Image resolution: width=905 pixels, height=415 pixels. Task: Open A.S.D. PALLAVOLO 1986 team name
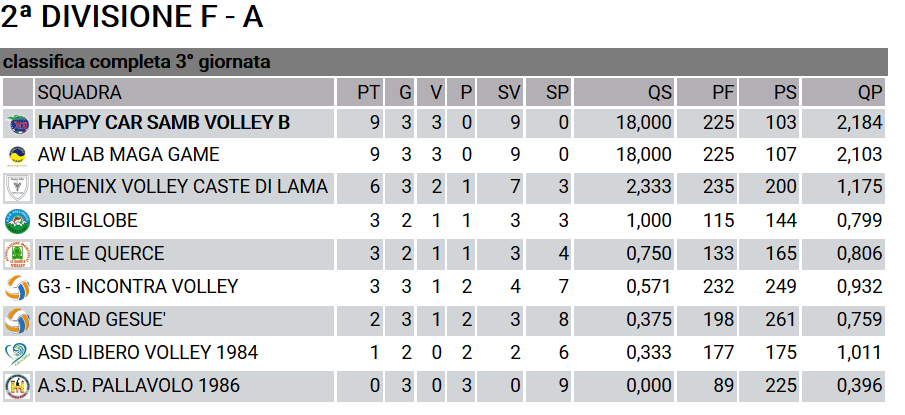139,386
